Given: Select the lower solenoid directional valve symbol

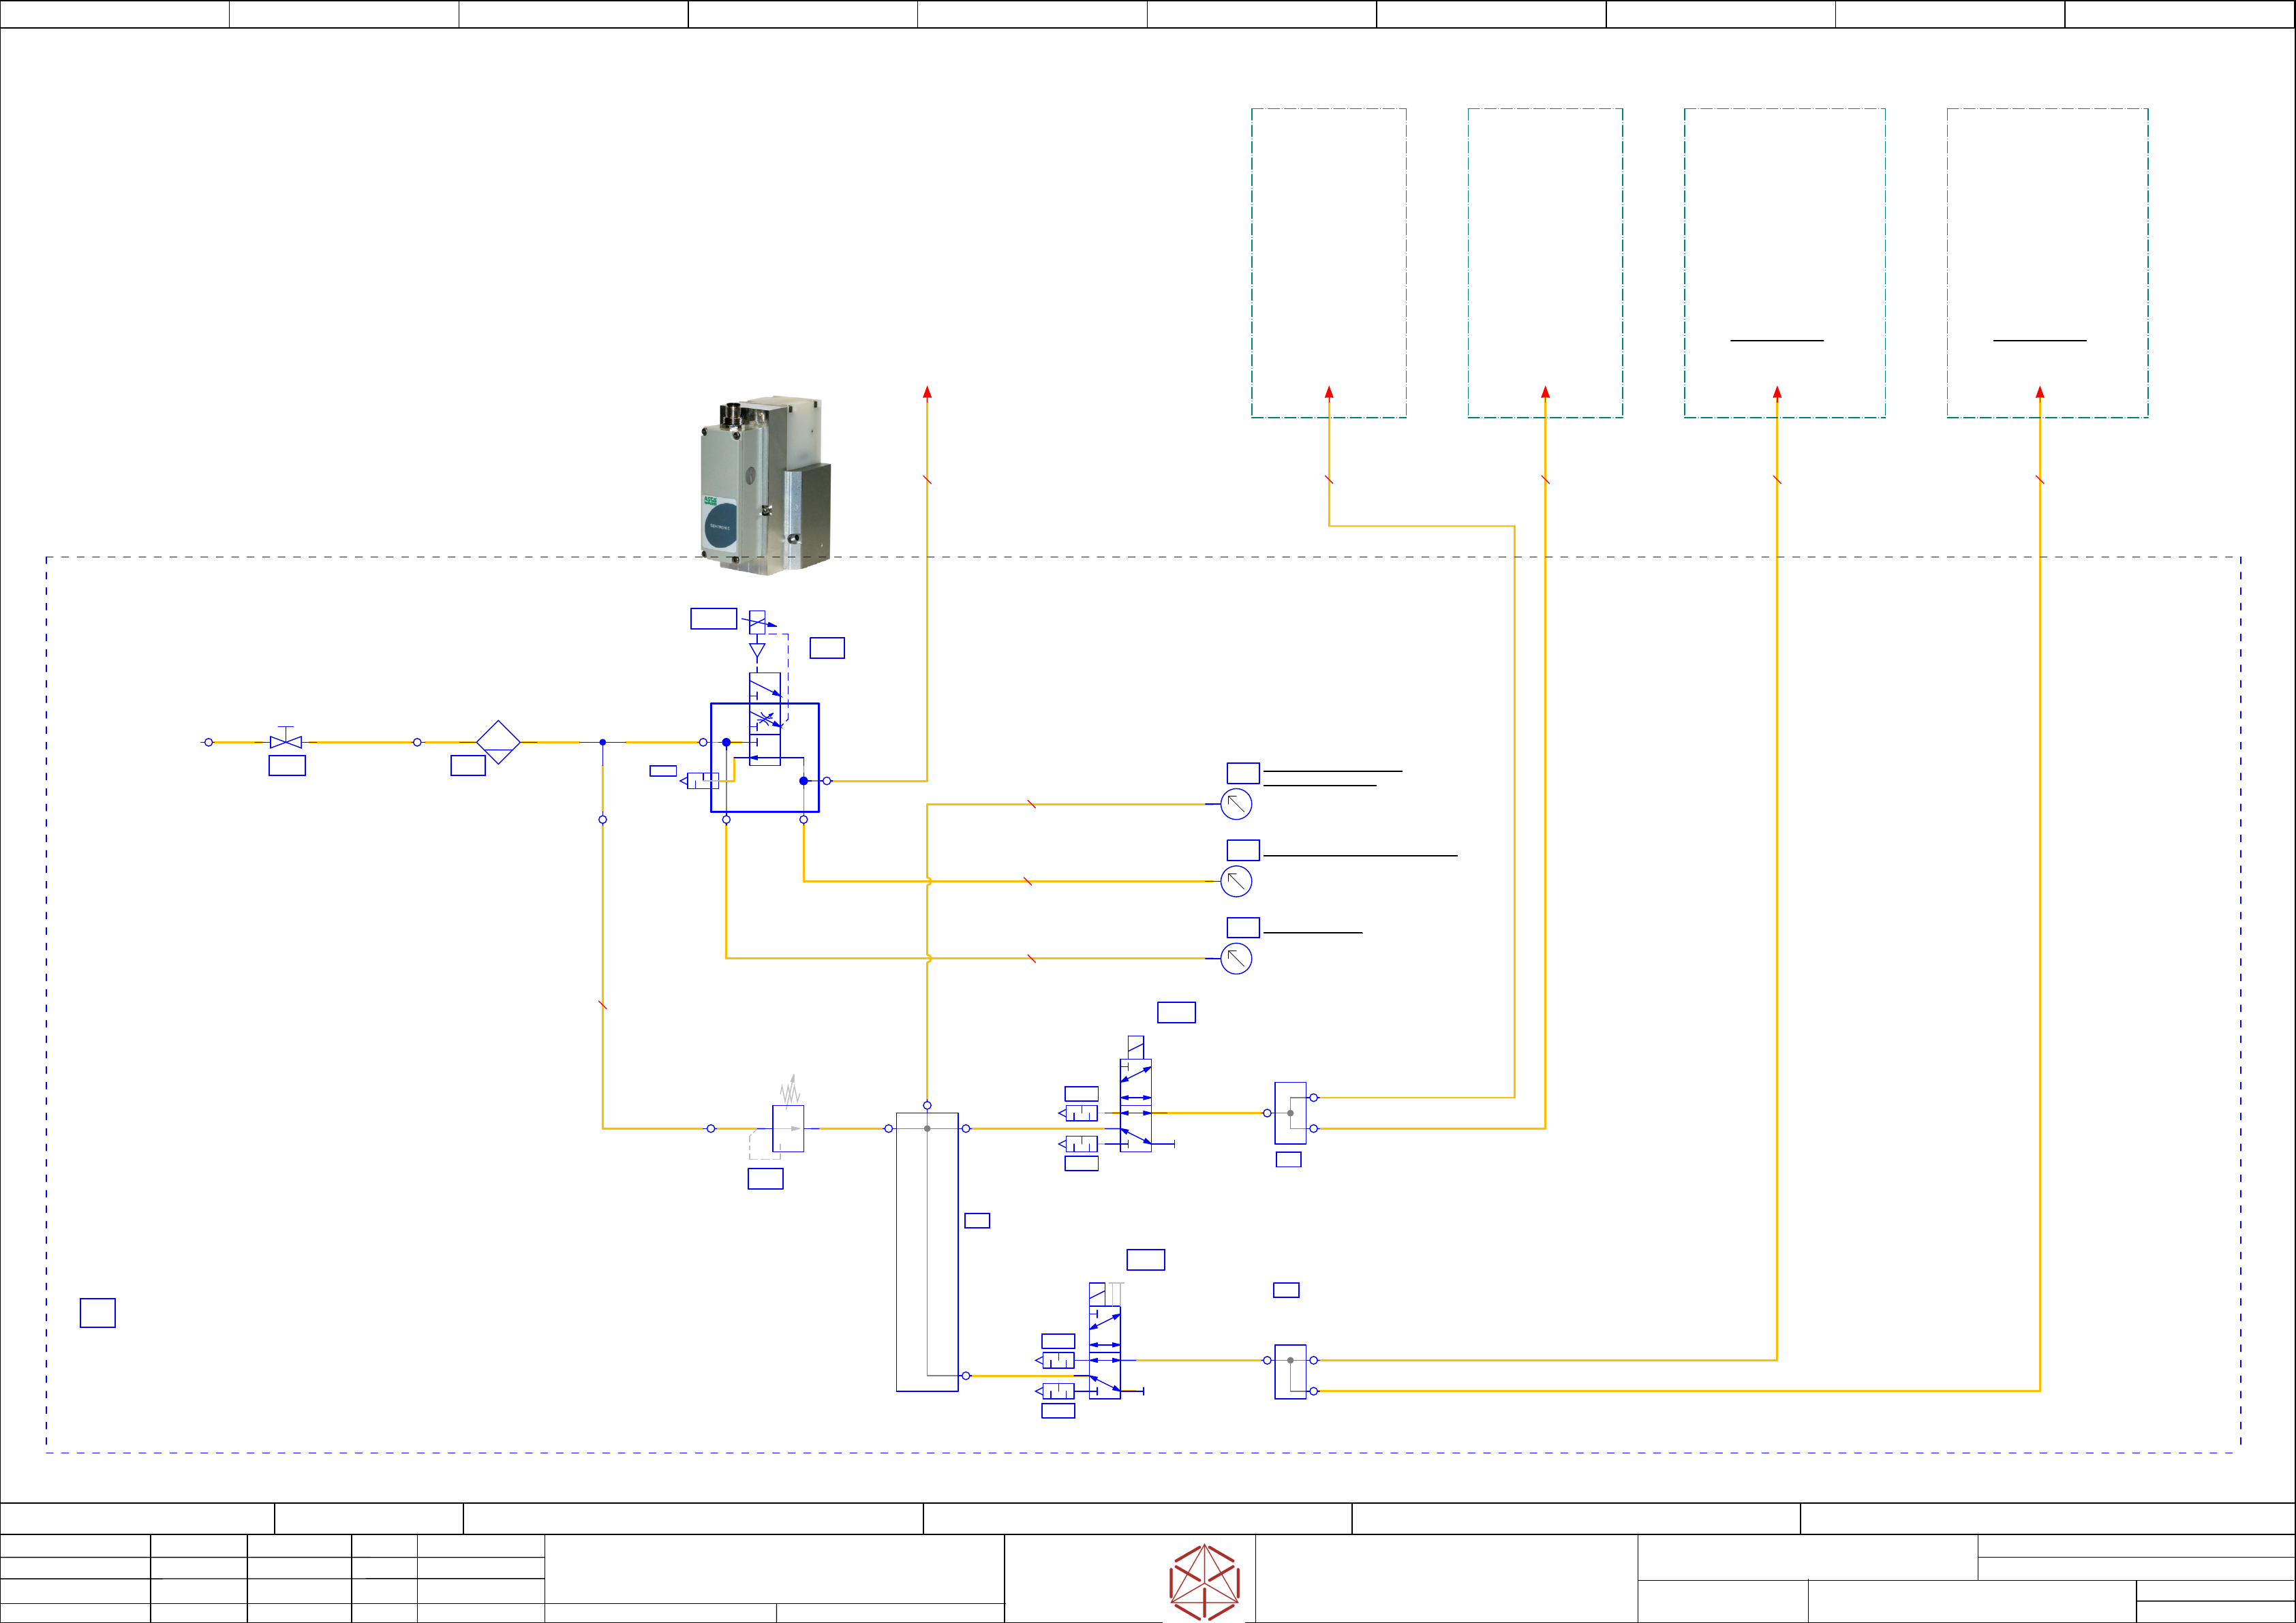Looking at the screenshot, I should 1104,1352.
